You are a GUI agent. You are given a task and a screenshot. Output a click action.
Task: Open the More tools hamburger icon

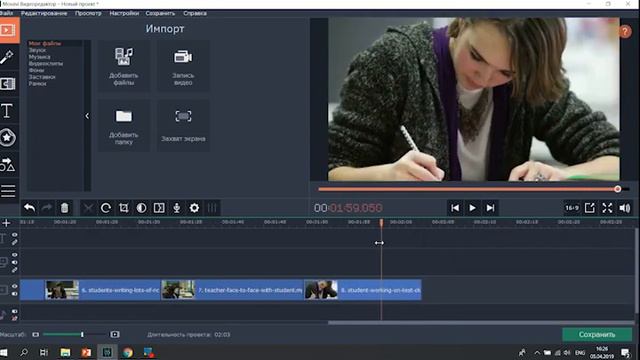pos(7,191)
